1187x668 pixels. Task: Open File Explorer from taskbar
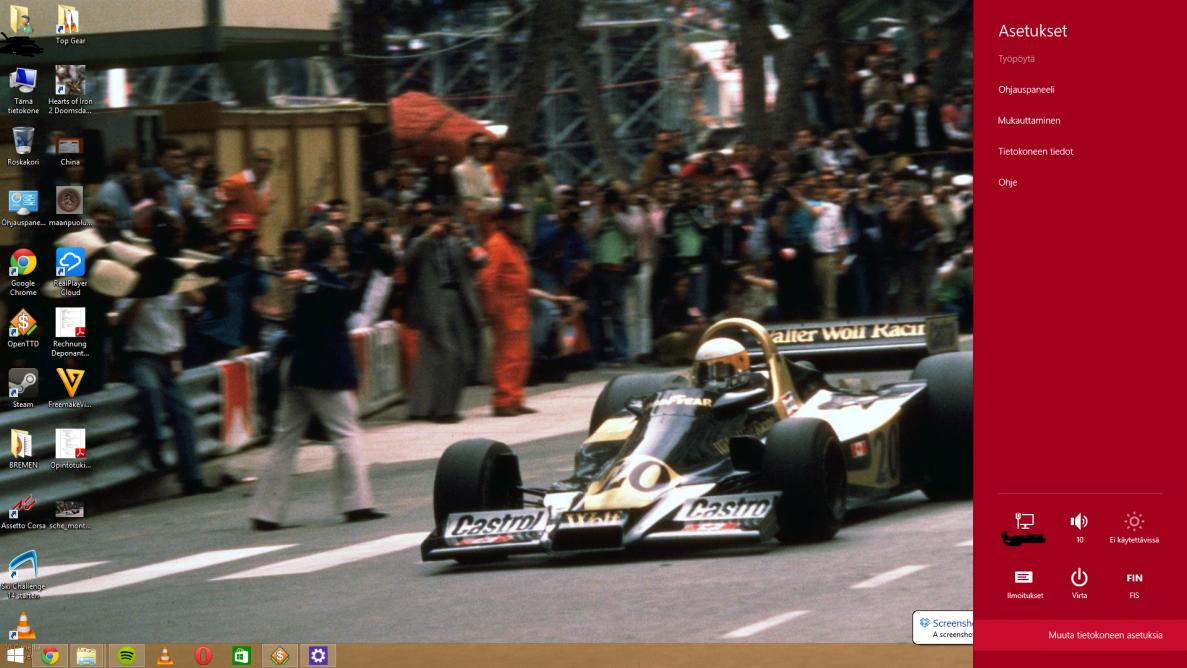pos(86,656)
